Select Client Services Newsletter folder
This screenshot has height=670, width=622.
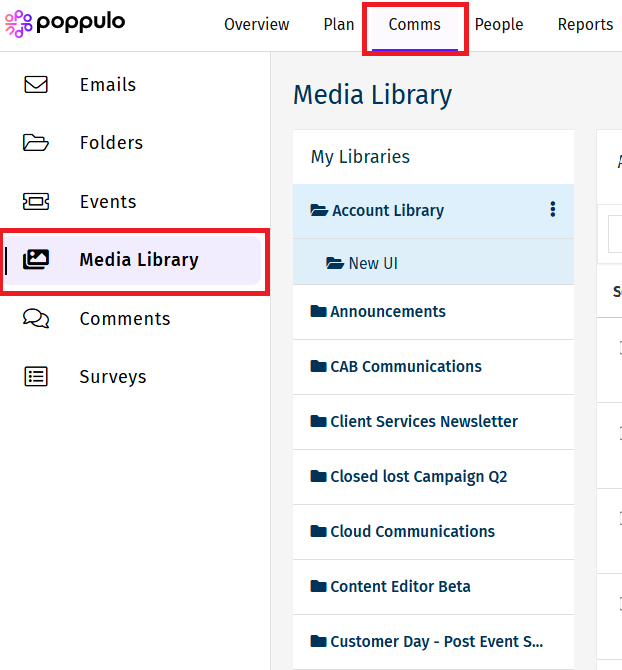point(423,422)
